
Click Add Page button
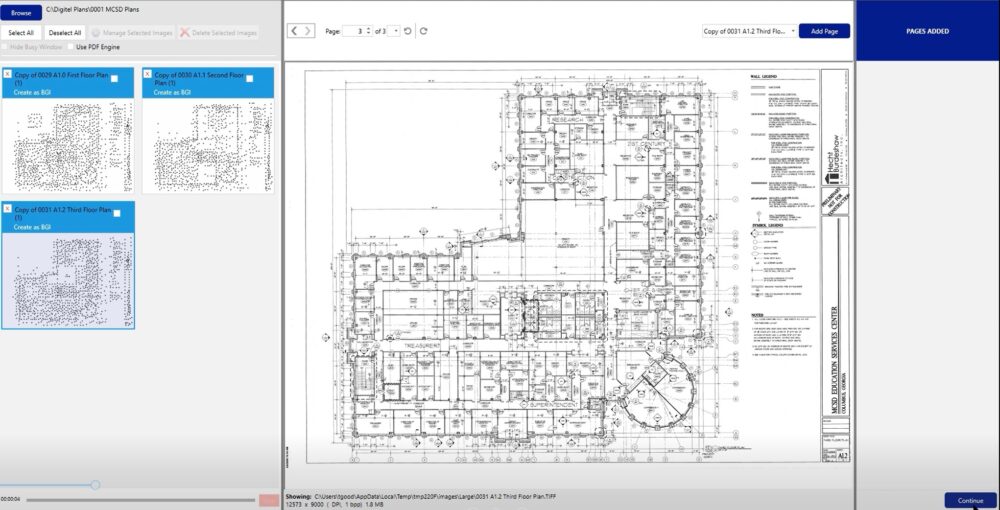(824, 31)
